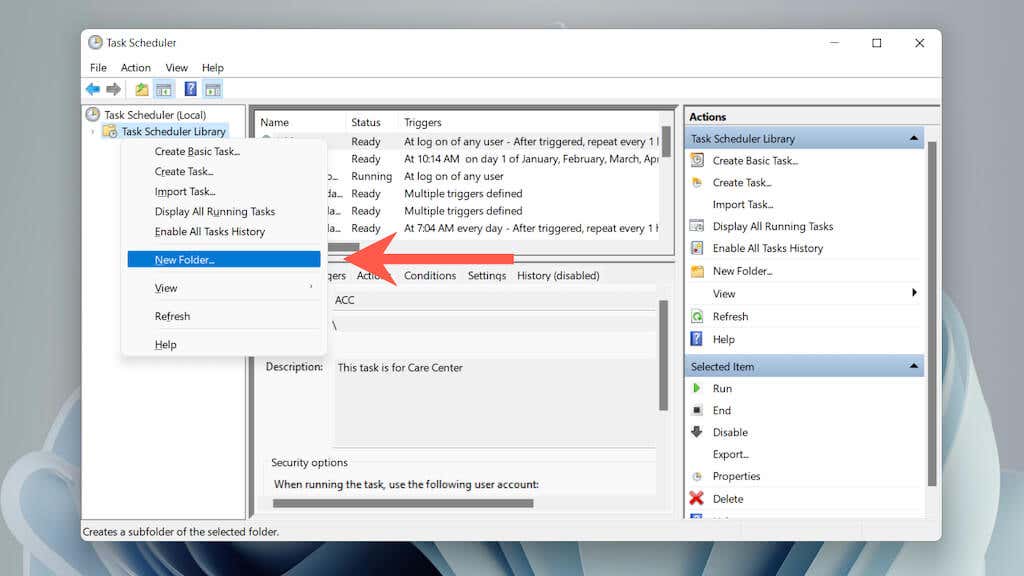Click Create Basic Task icon in Actions
Image resolution: width=1024 pixels, height=576 pixels.
click(697, 160)
